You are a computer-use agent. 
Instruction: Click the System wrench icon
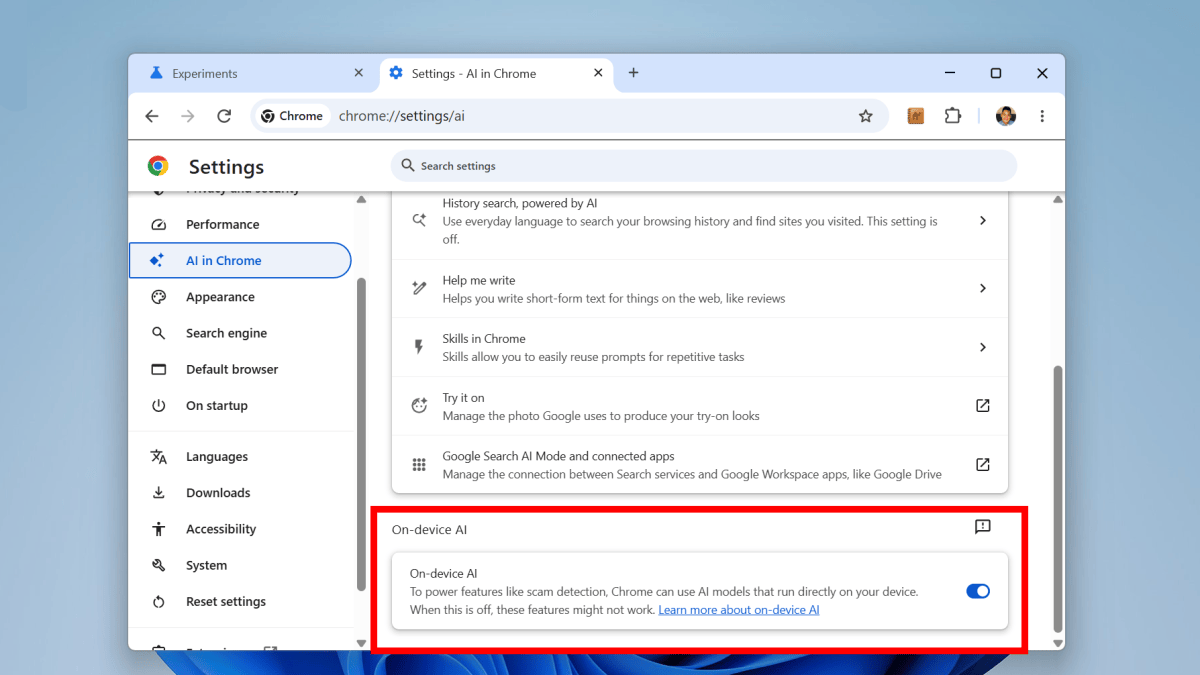click(x=158, y=565)
